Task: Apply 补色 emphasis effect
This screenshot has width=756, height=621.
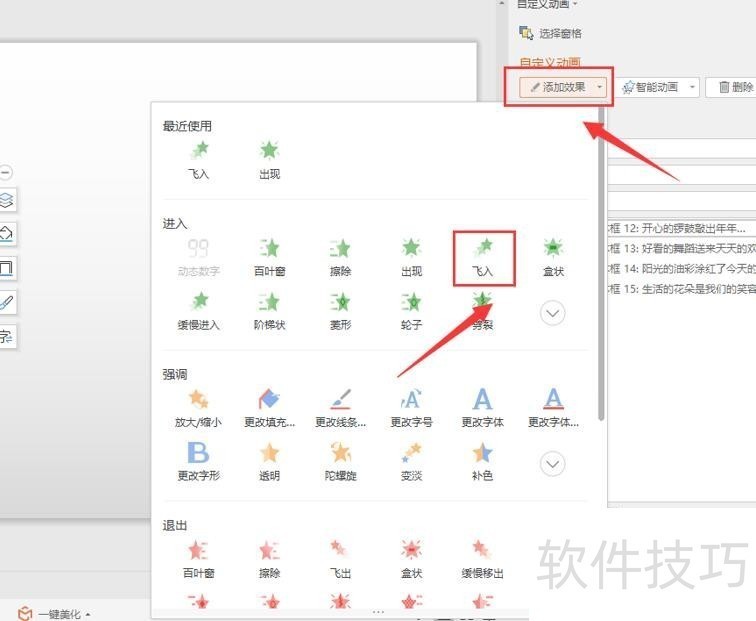Action: [x=483, y=462]
